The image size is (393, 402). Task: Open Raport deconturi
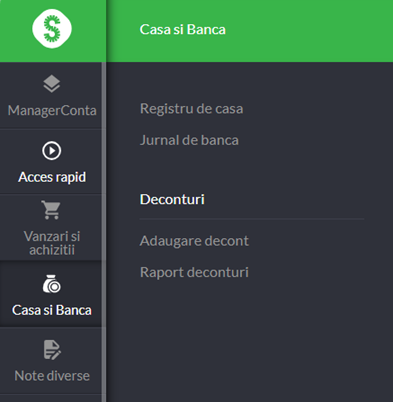click(x=194, y=272)
